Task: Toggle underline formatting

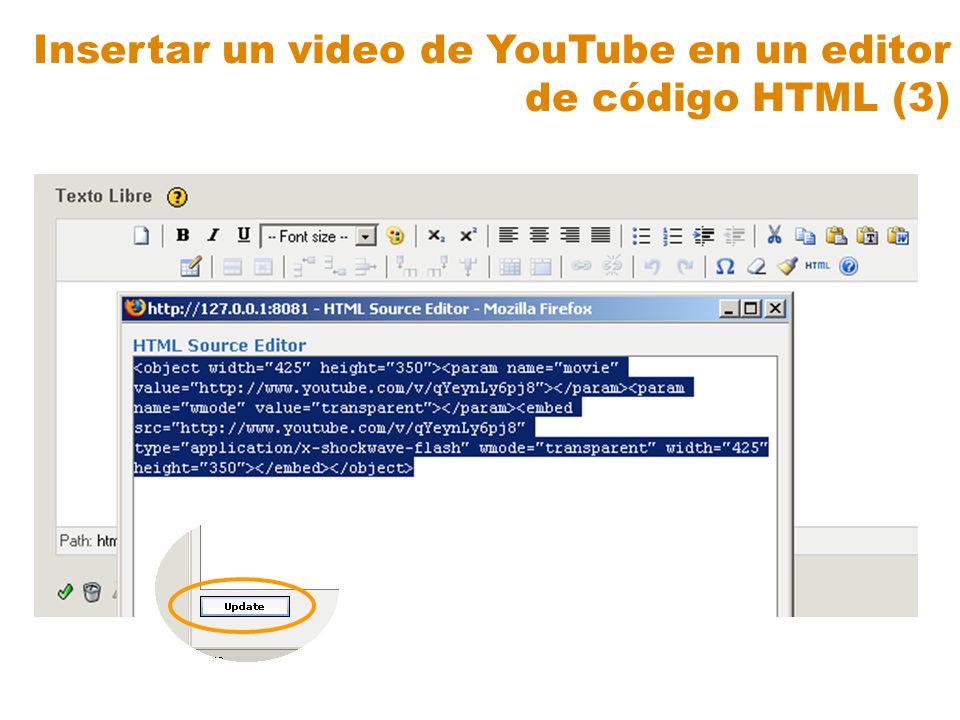Action: pos(244,235)
